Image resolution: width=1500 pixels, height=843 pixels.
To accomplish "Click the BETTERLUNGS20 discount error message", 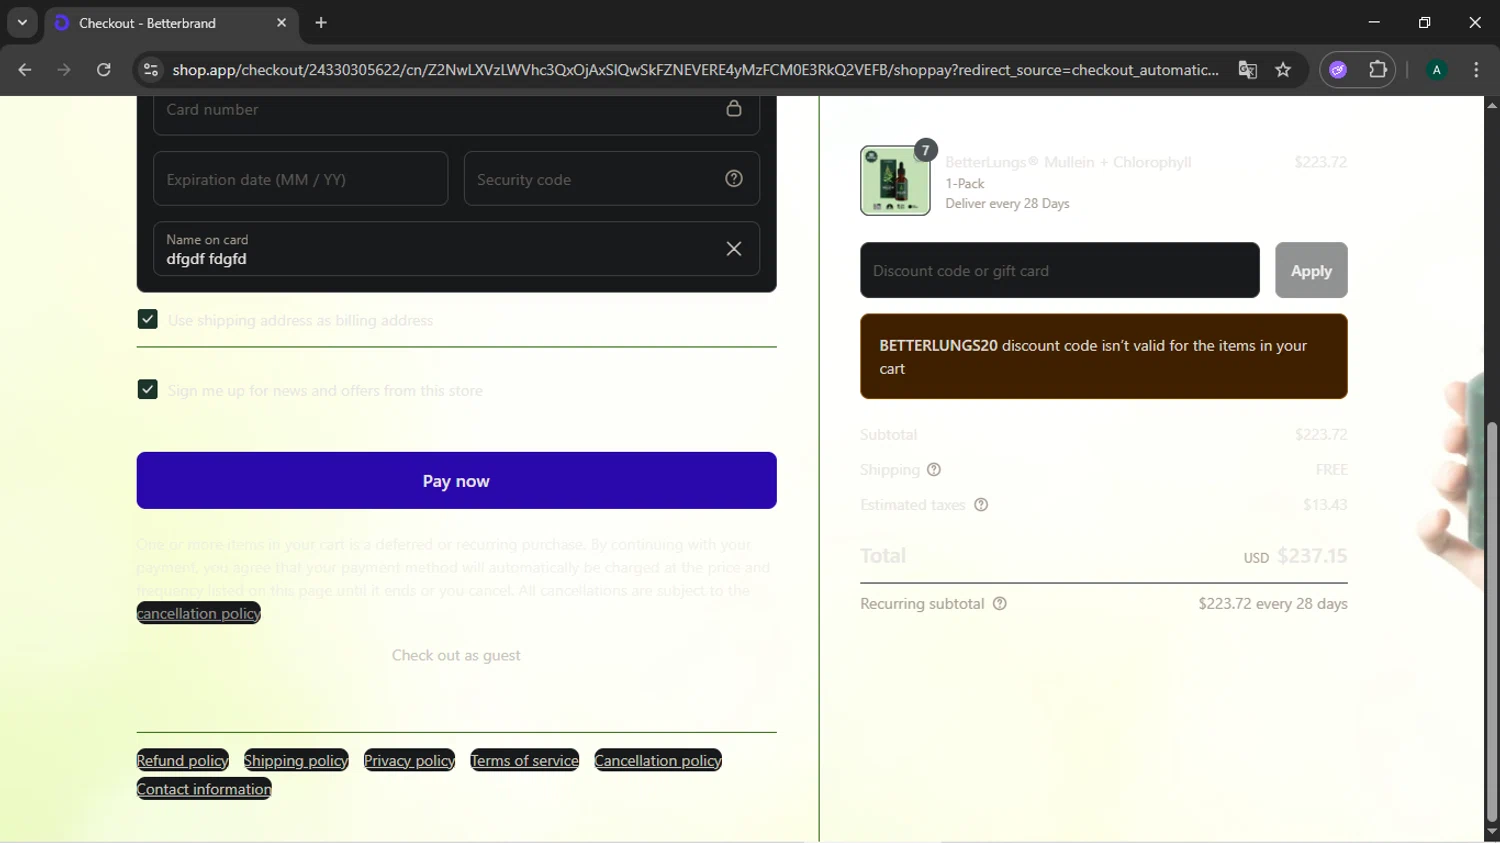I will 1104,357.
